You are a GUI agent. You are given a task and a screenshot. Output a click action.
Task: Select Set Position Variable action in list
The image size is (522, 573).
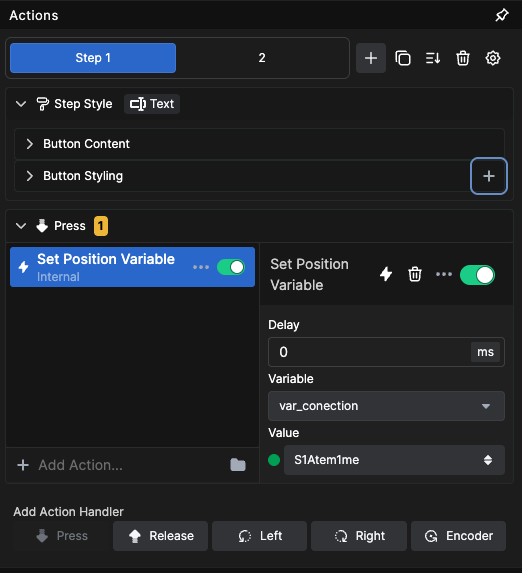[x=132, y=267]
